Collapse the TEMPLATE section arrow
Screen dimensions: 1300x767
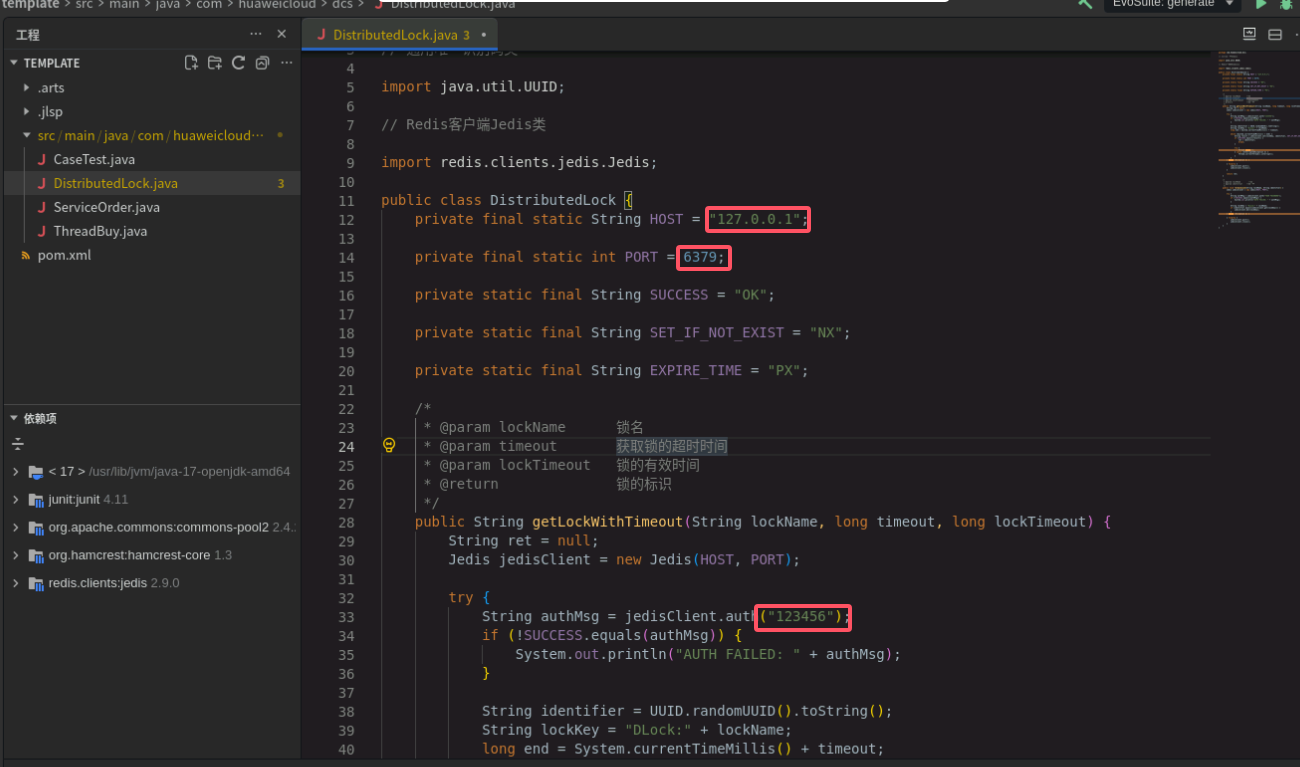[14, 63]
